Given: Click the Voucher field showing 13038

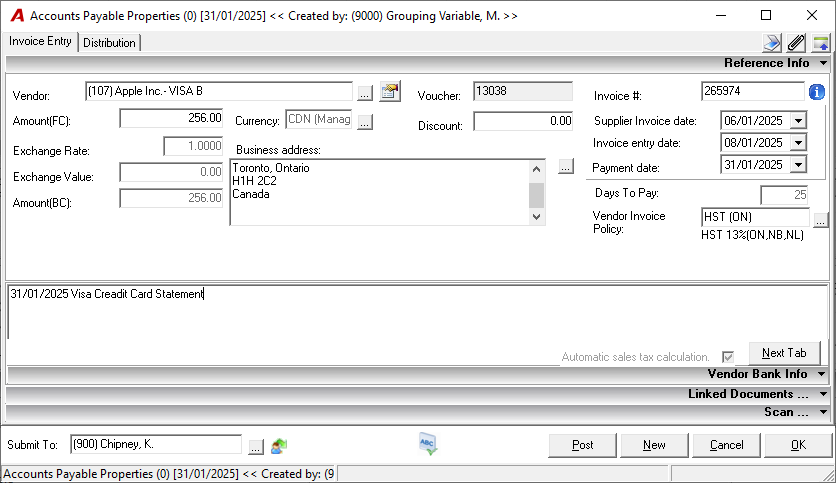Looking at the screenshot, I should click(x=523, y=91).
